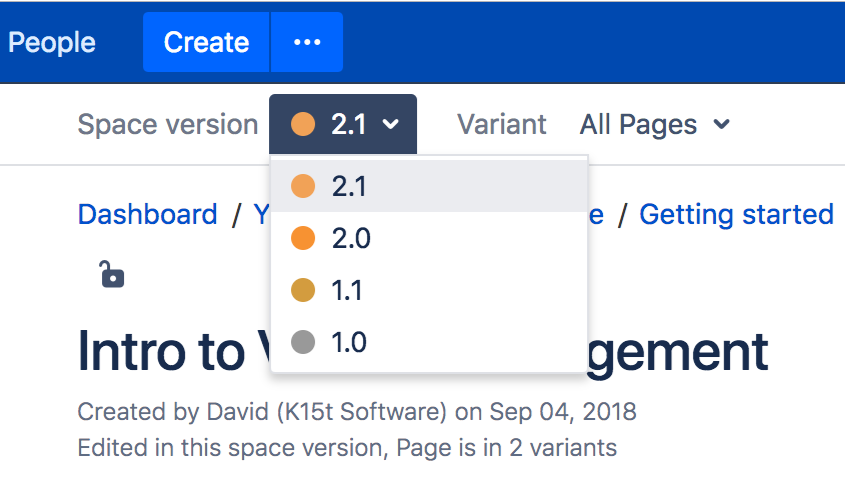Click the unlocked padlock restrictions icon

pyautogui.click(x=112, y=273)
